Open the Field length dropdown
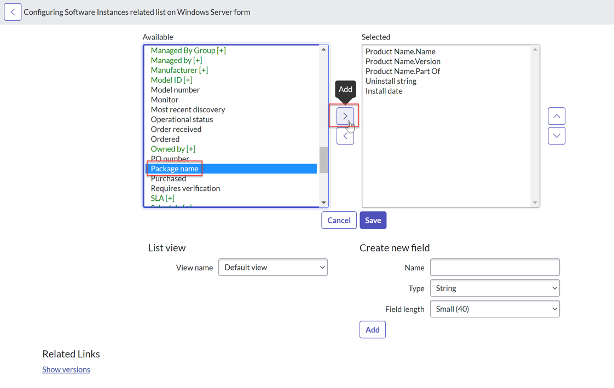The image size is (614, 388). pos(495,309)
